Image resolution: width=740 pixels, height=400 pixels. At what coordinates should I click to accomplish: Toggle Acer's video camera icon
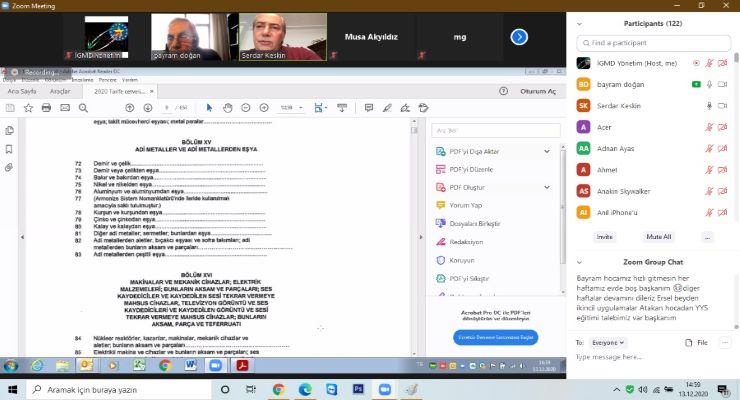(x=722, y=127)
